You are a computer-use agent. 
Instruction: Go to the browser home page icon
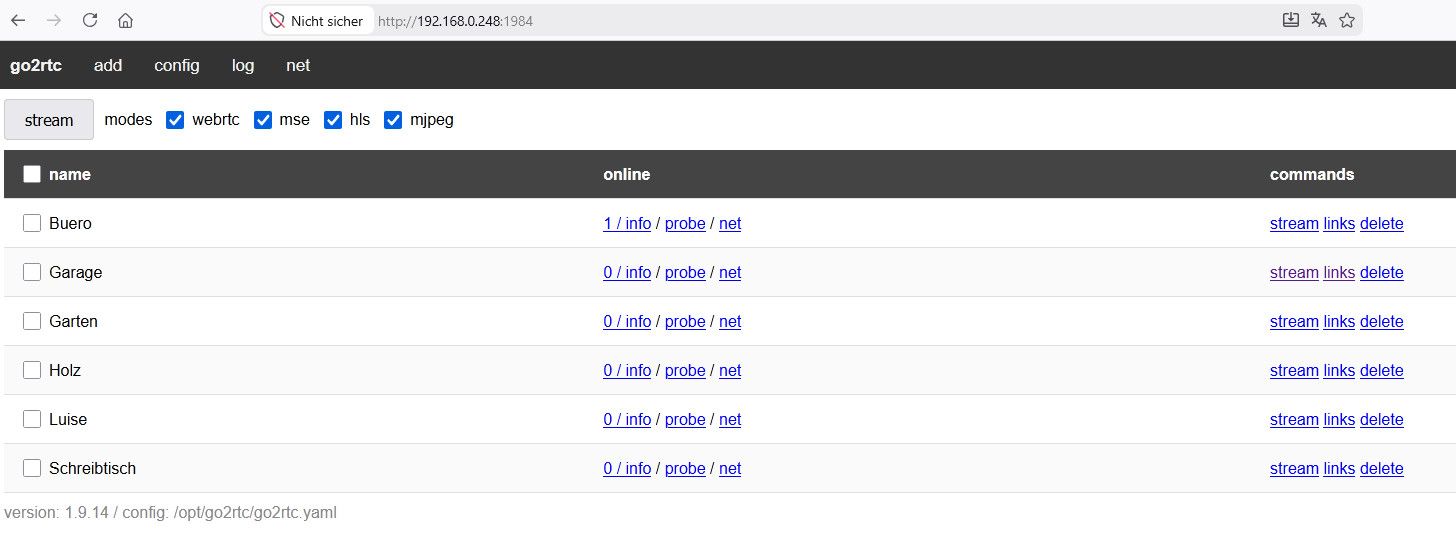[125, 20]
